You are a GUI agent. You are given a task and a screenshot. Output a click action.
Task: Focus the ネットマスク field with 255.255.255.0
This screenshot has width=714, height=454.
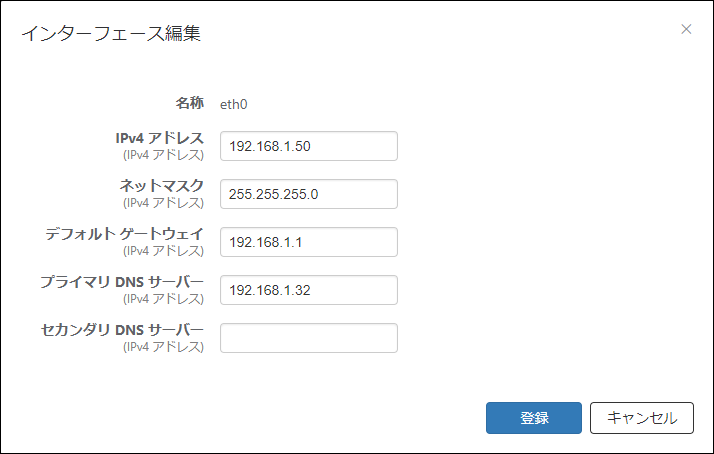click(309, 194)
